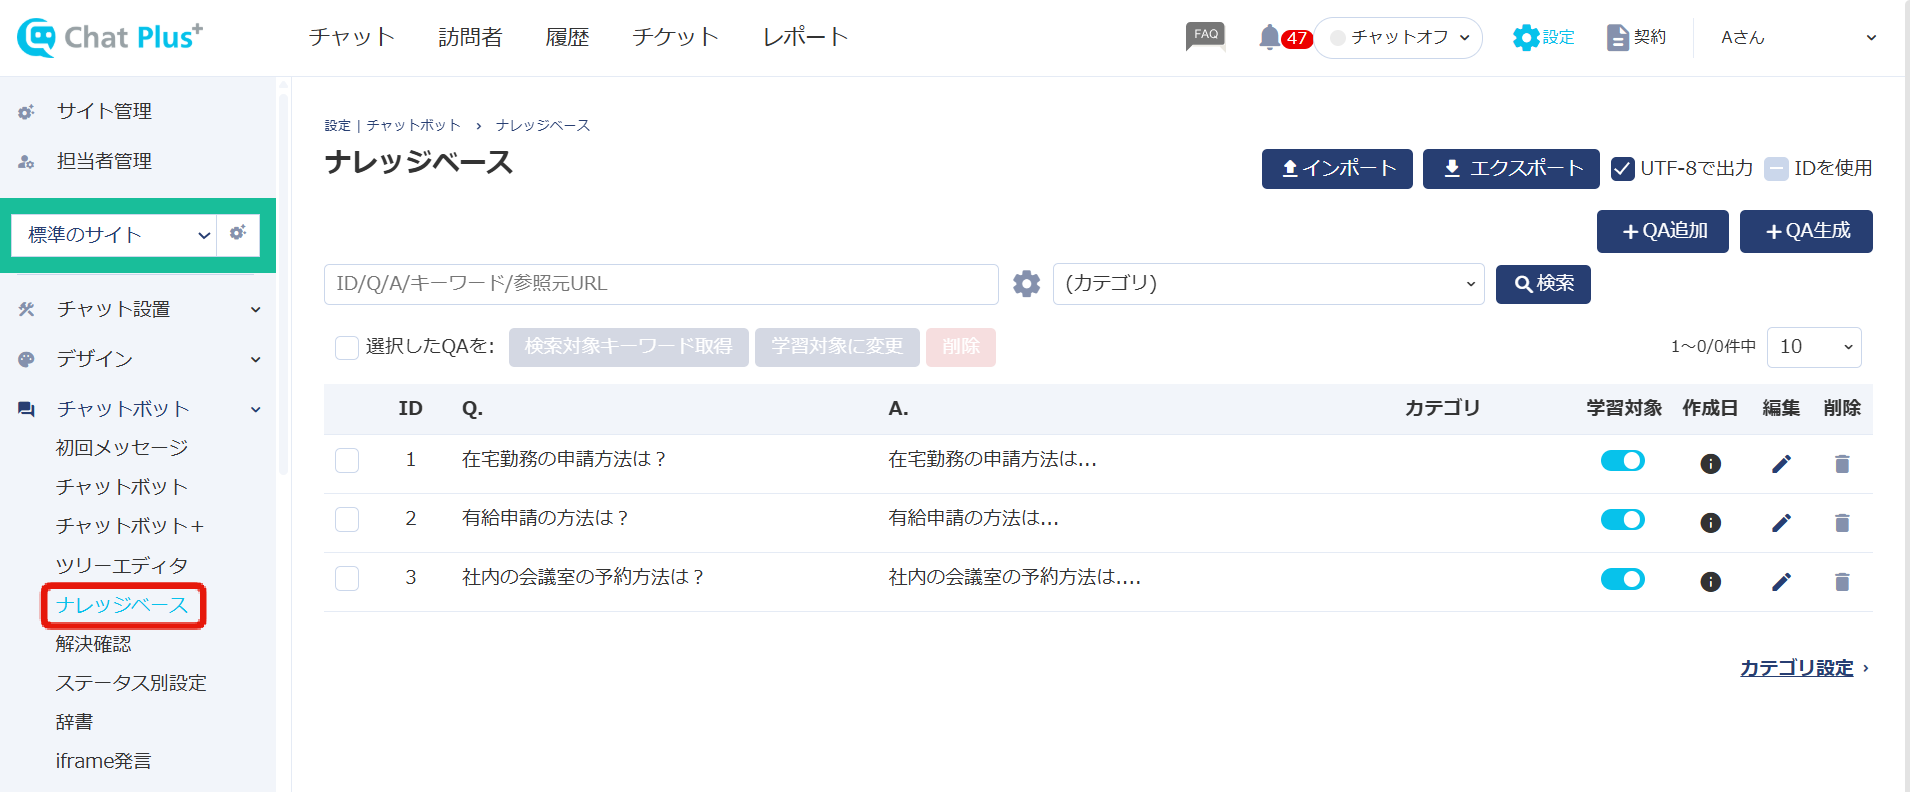Open the 訪問者 top menu
Screen dimensions: 1910x792
[x=470, y=37]
